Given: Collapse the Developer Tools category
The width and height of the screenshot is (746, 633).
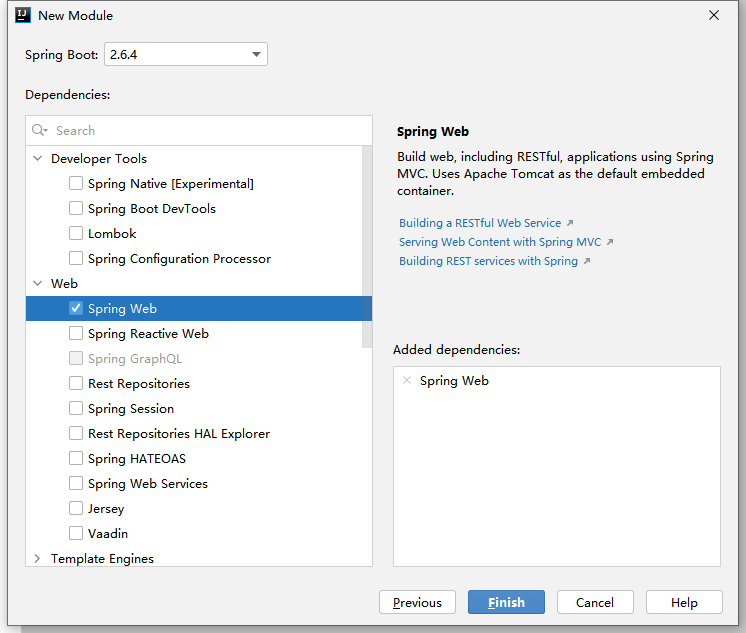Looking at the screenshot, I should (38, 158).
